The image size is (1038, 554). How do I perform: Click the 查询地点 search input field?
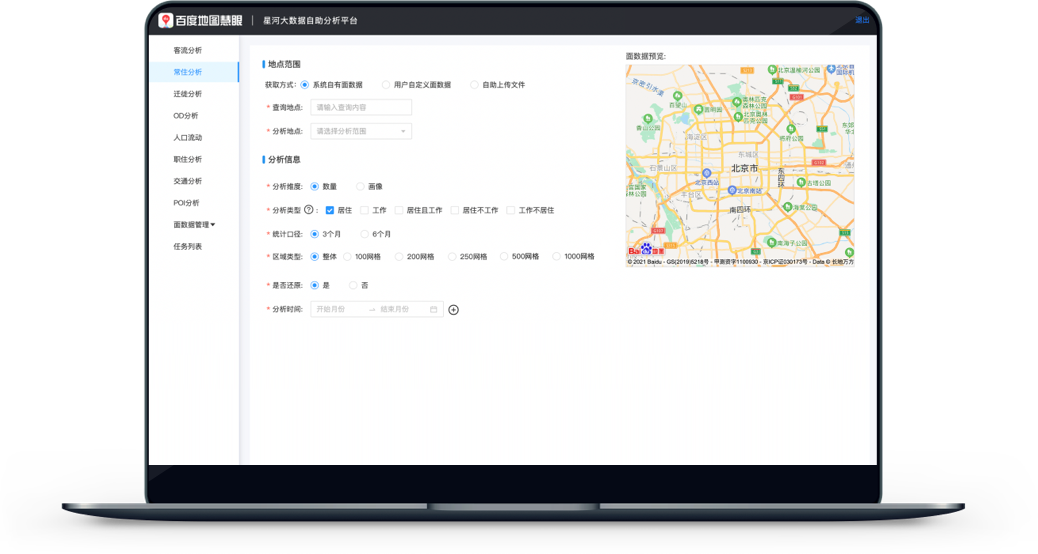pyautogui.click(x=361, y=107)
